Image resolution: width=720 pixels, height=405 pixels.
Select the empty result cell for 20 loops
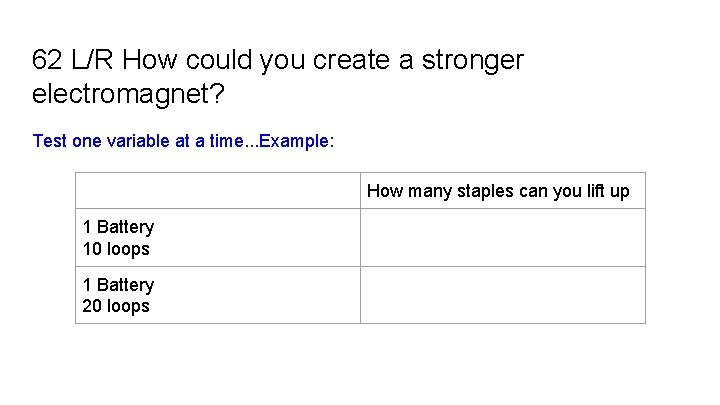(x=502, y=295)
